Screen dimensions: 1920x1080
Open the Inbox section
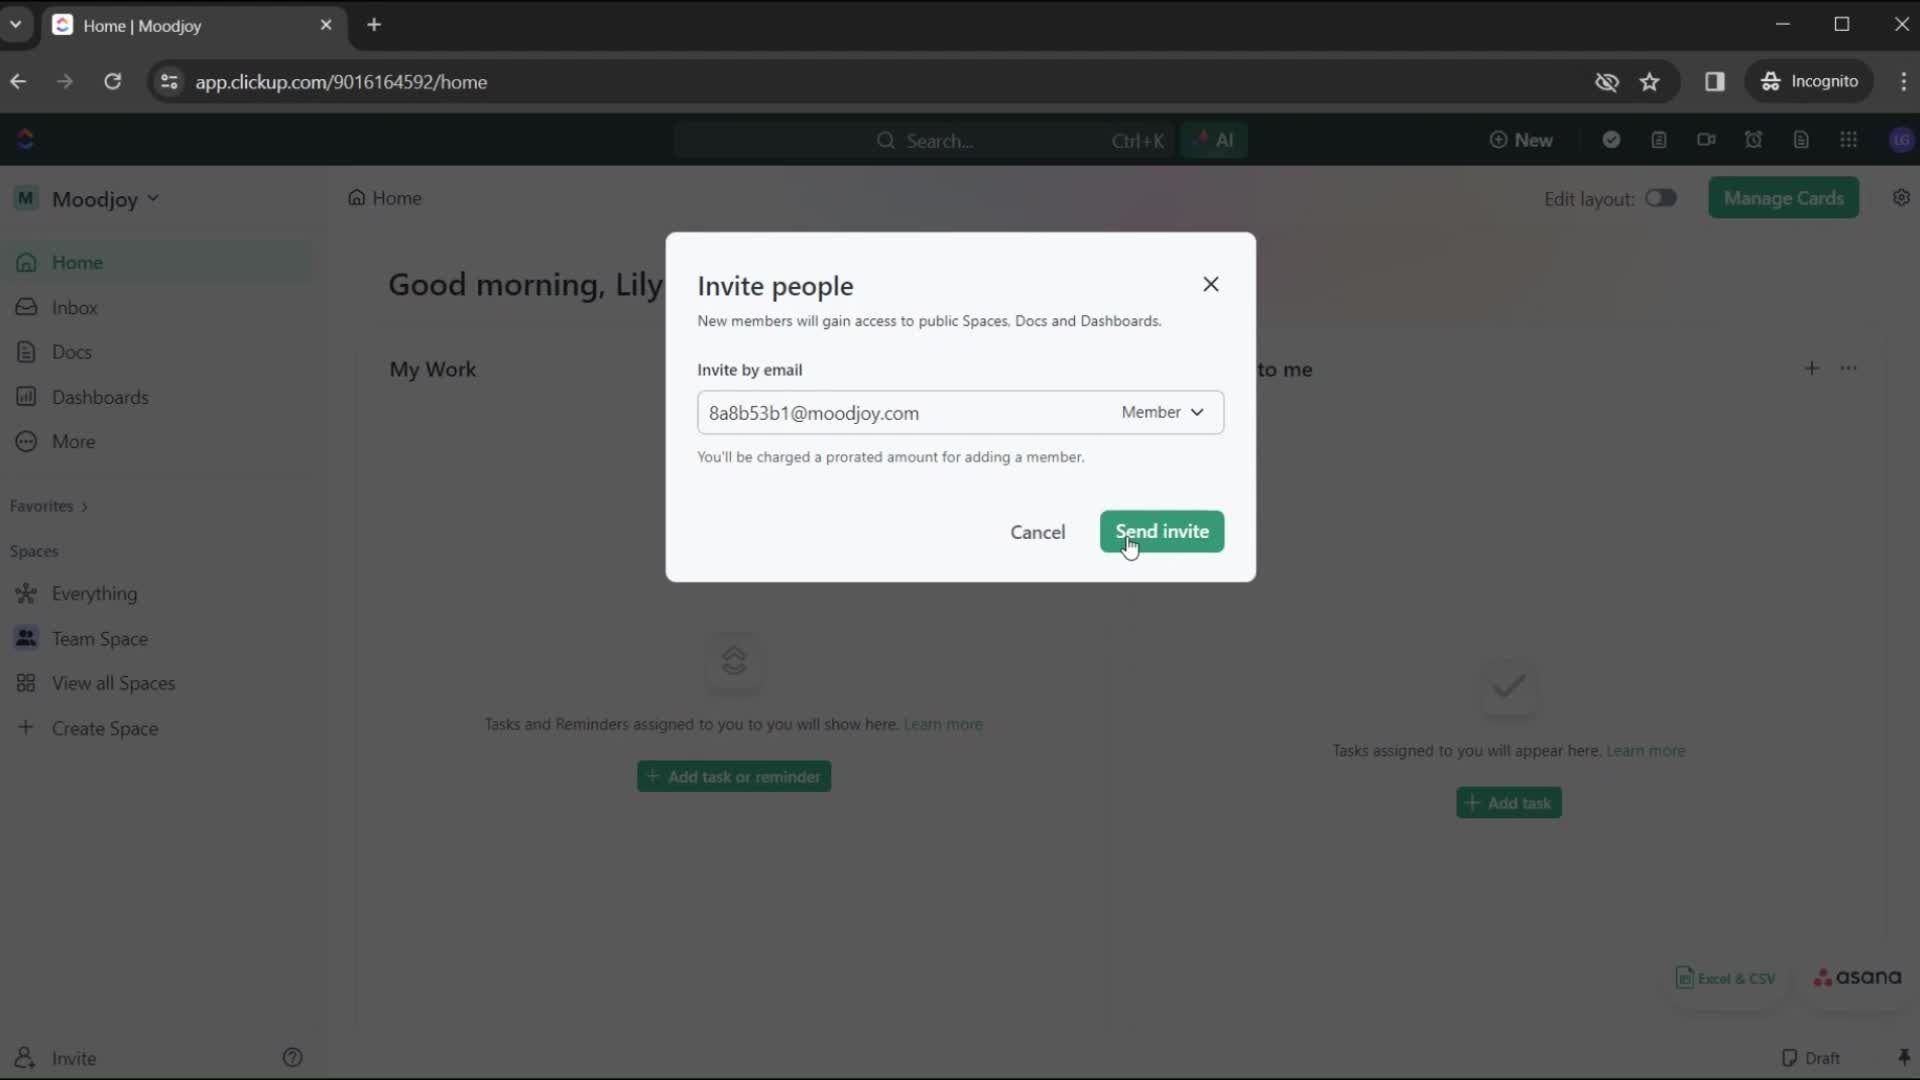(x=74, y=306)
